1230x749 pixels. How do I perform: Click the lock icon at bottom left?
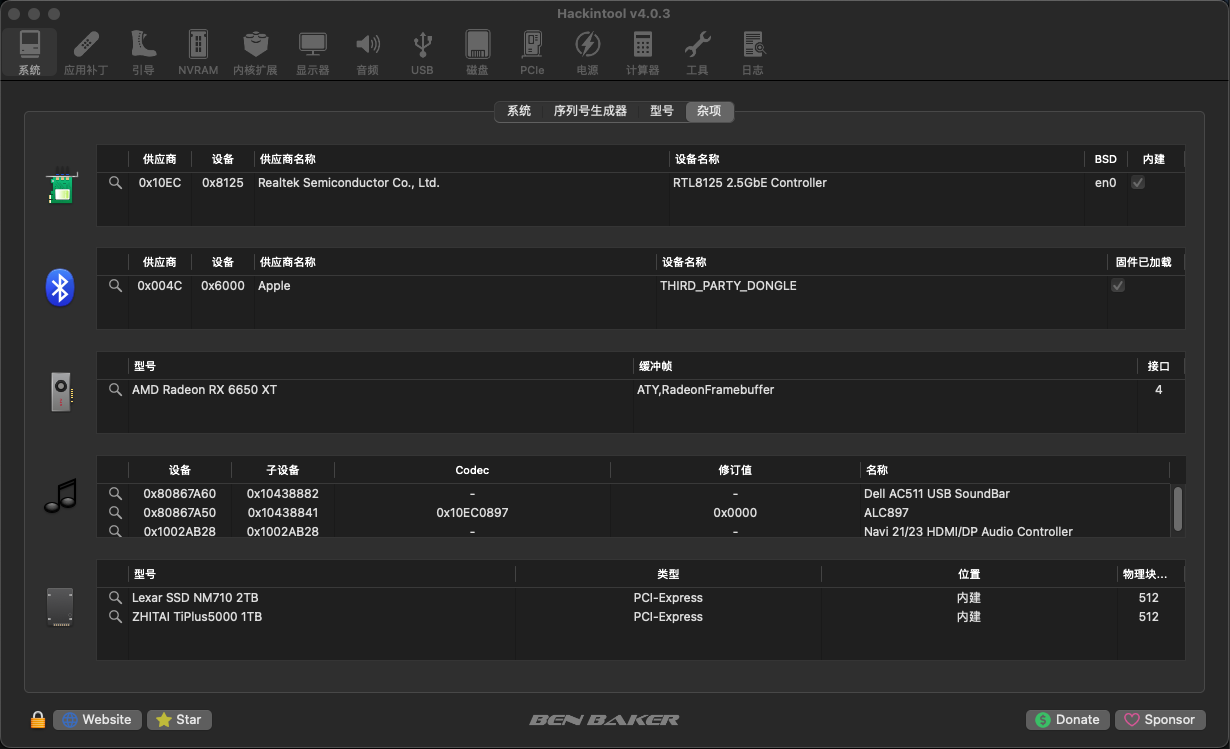[x=38, y=719]
